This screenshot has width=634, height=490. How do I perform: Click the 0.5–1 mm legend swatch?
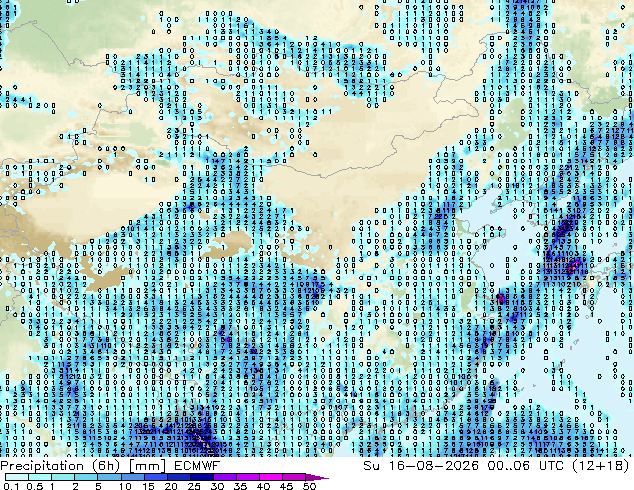40,477
